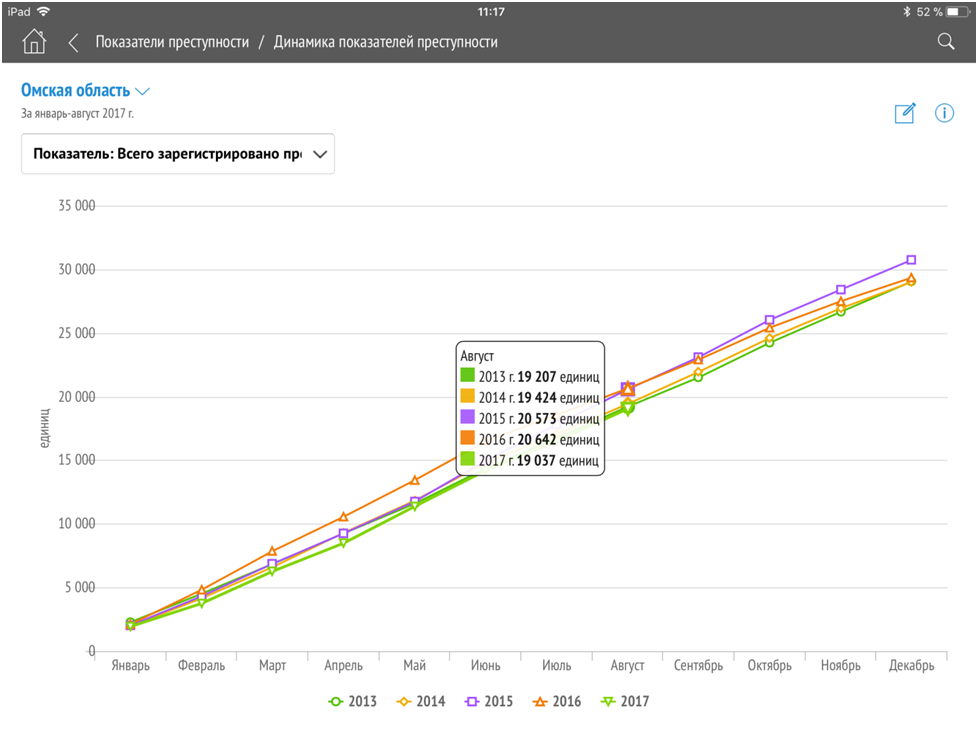Viewport: 978px width, 735px height.
Task: Open the Показатели преступности breadcrumb
Action: [172, 42]
